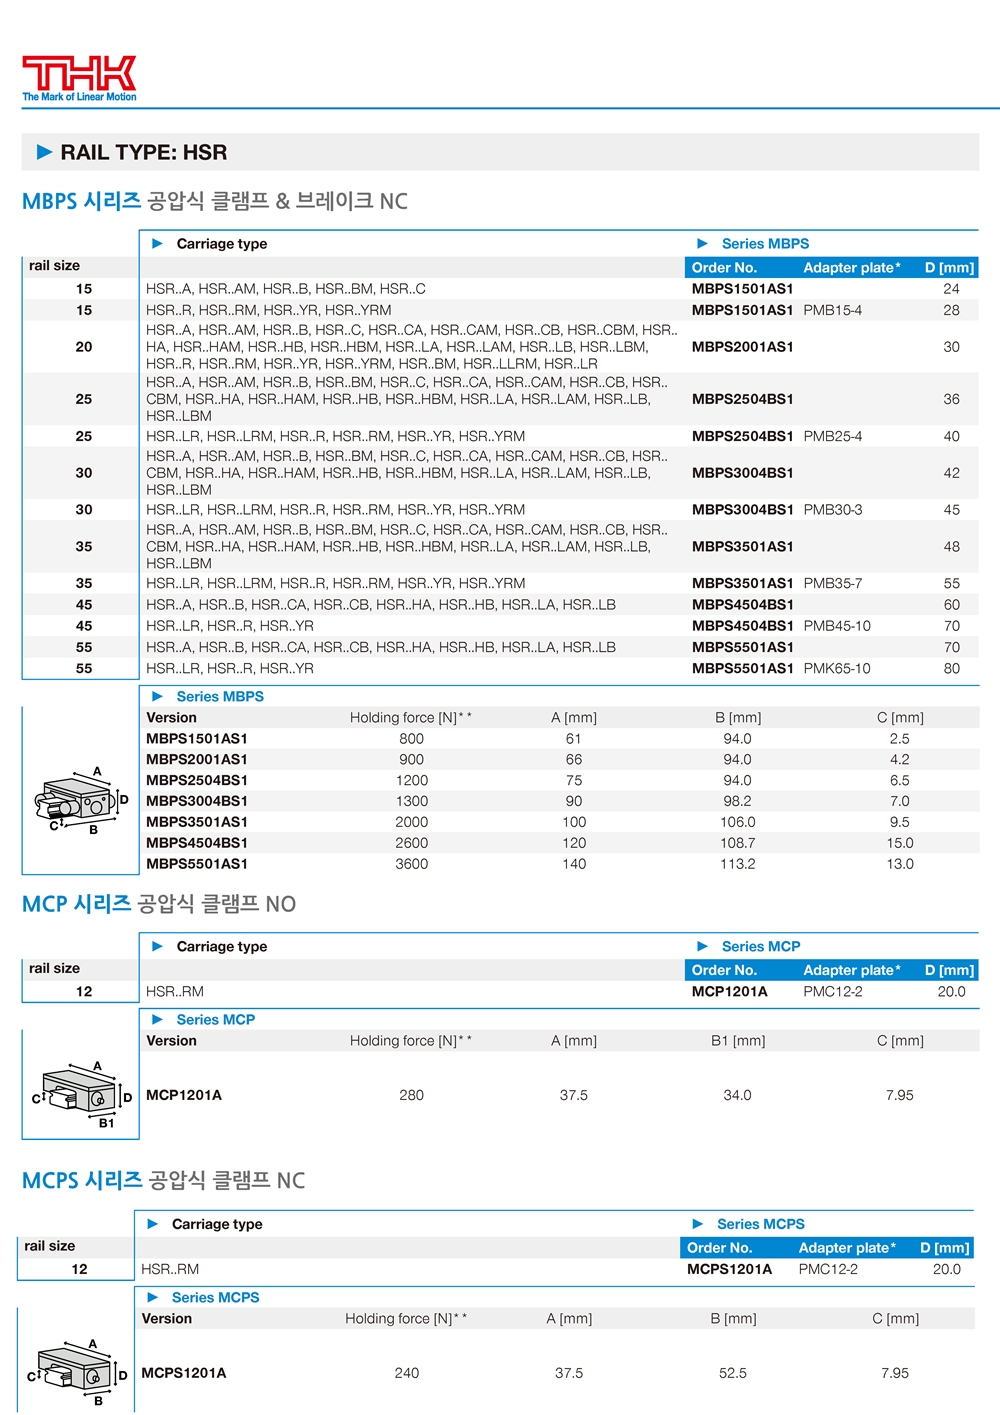The height and width of the screenshot is (1415, 1000).
Task: Click the Series MCP header above Order No.
Action: coord(761,947)
